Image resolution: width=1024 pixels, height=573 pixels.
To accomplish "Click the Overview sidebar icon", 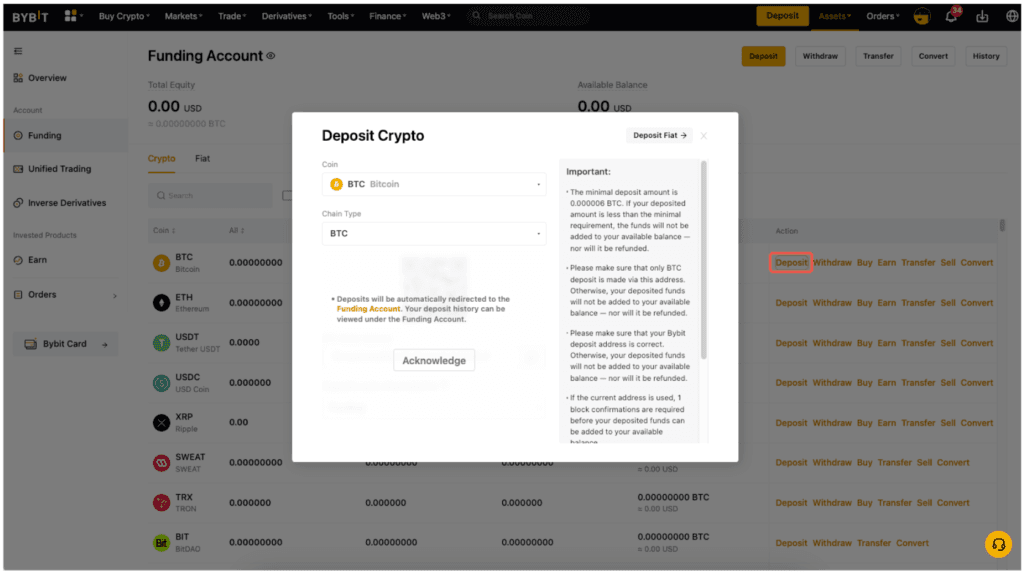I will (x=18, y=78).
